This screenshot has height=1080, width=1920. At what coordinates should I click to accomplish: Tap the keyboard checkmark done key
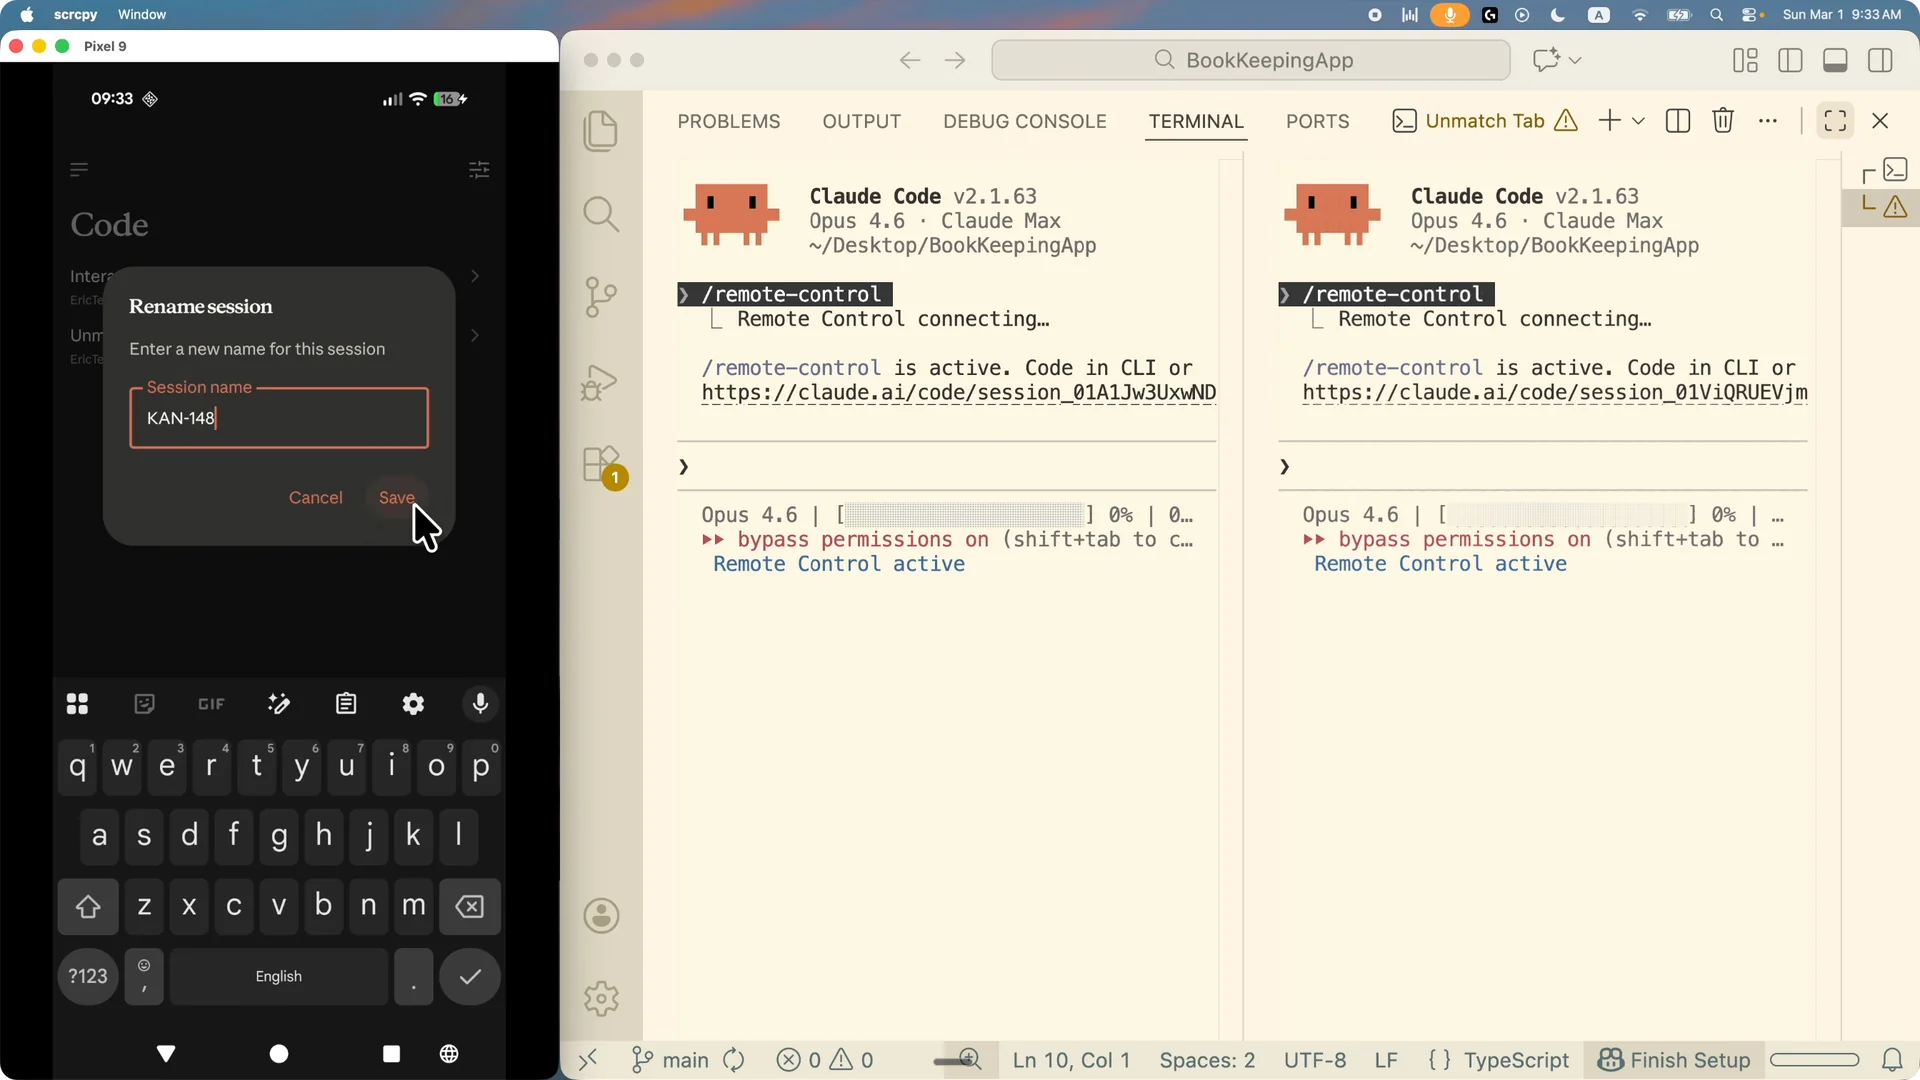pyautogui.click(x=470, y=976)
